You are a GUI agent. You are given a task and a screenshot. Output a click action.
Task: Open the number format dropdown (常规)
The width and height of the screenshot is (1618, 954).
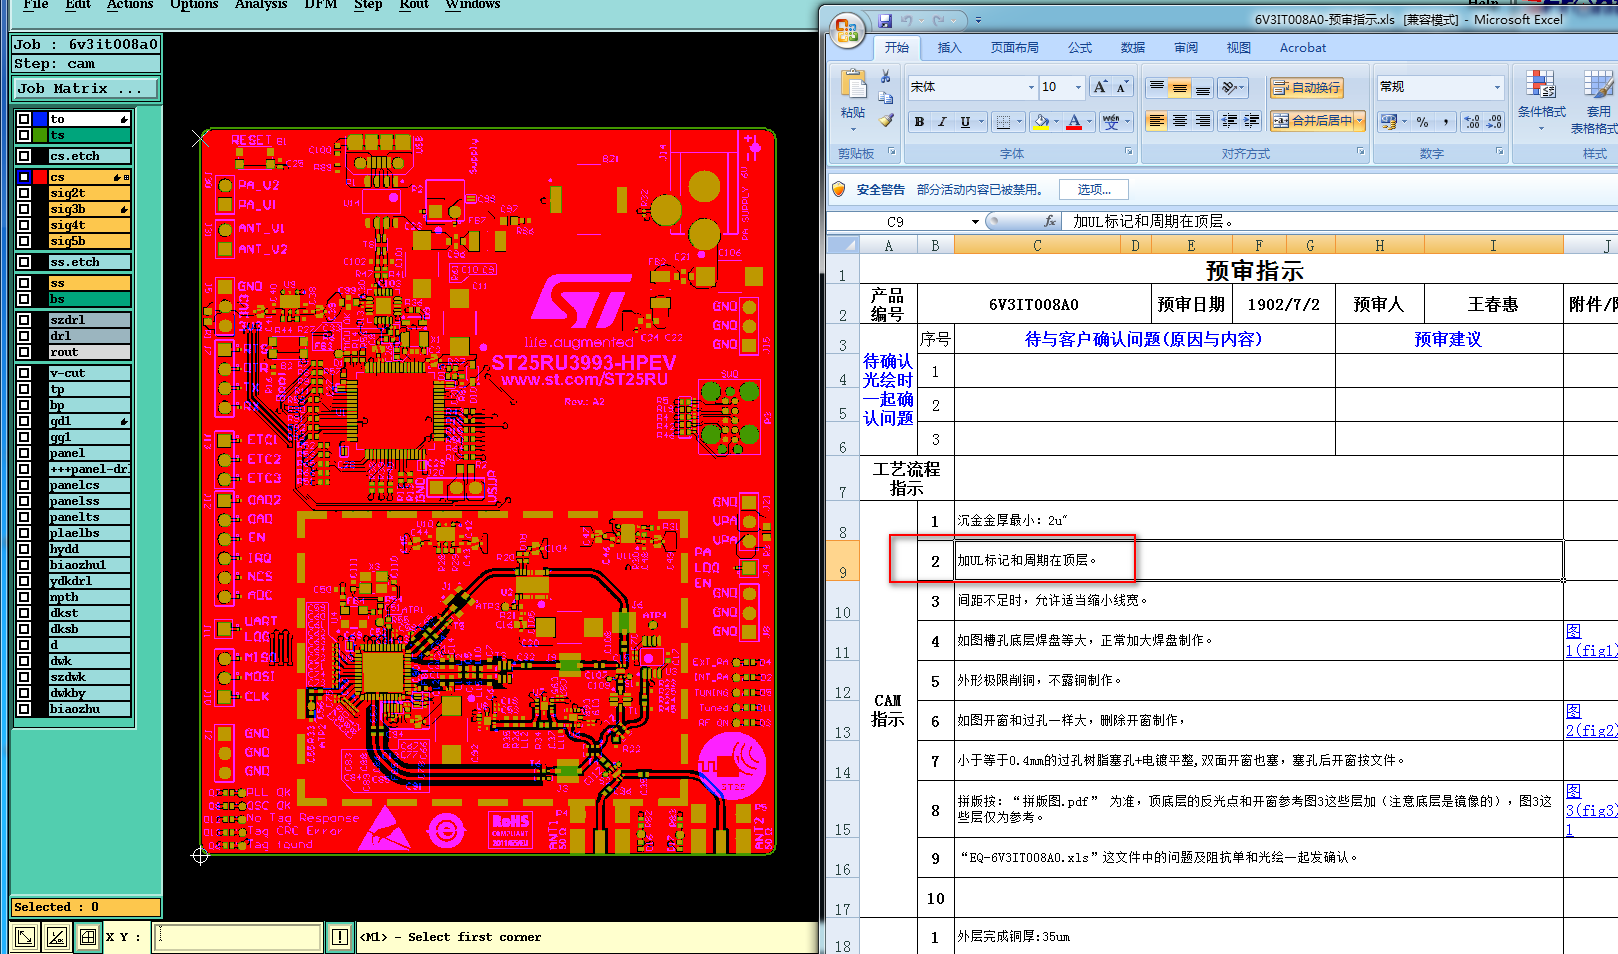1497,88
